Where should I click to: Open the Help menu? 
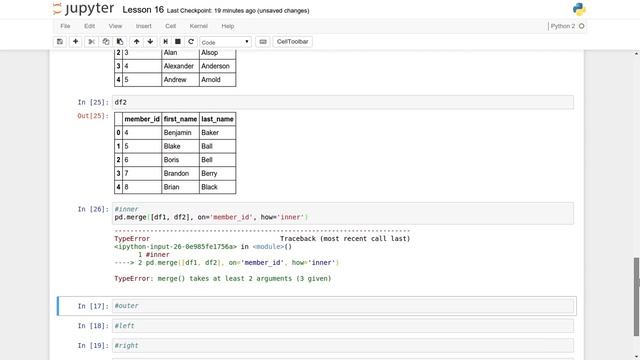coord(228,26)
